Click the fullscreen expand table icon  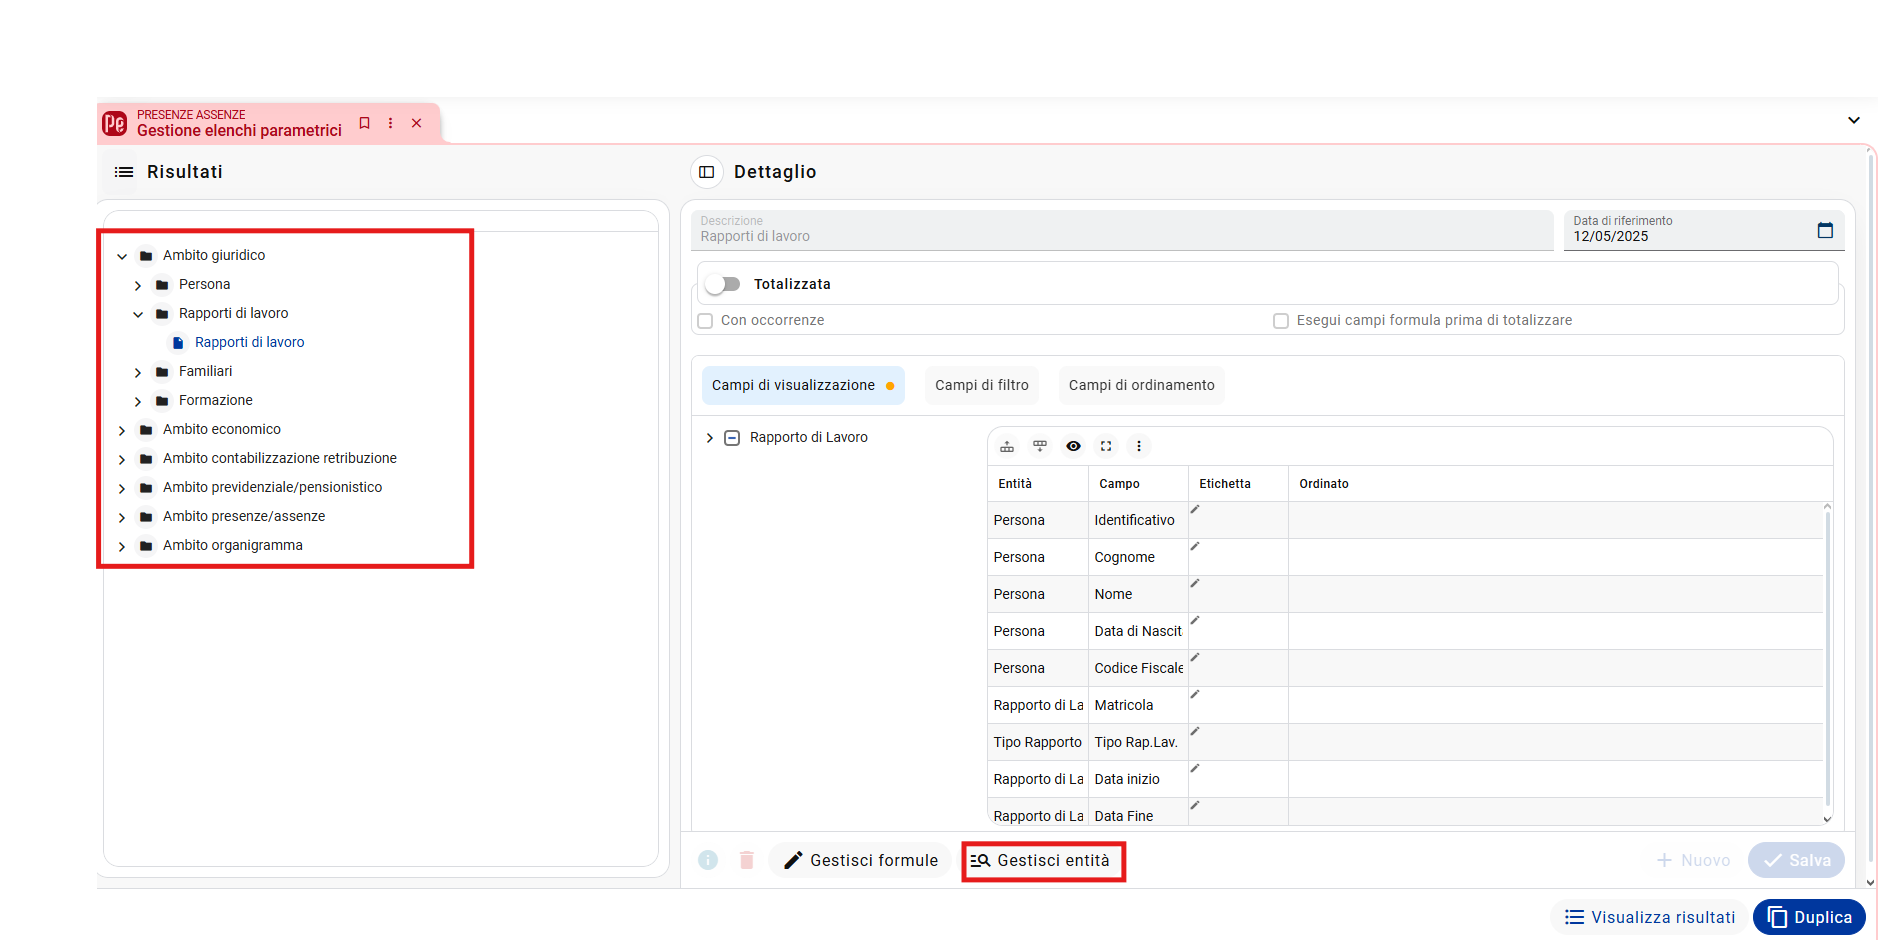(1106, 446)
